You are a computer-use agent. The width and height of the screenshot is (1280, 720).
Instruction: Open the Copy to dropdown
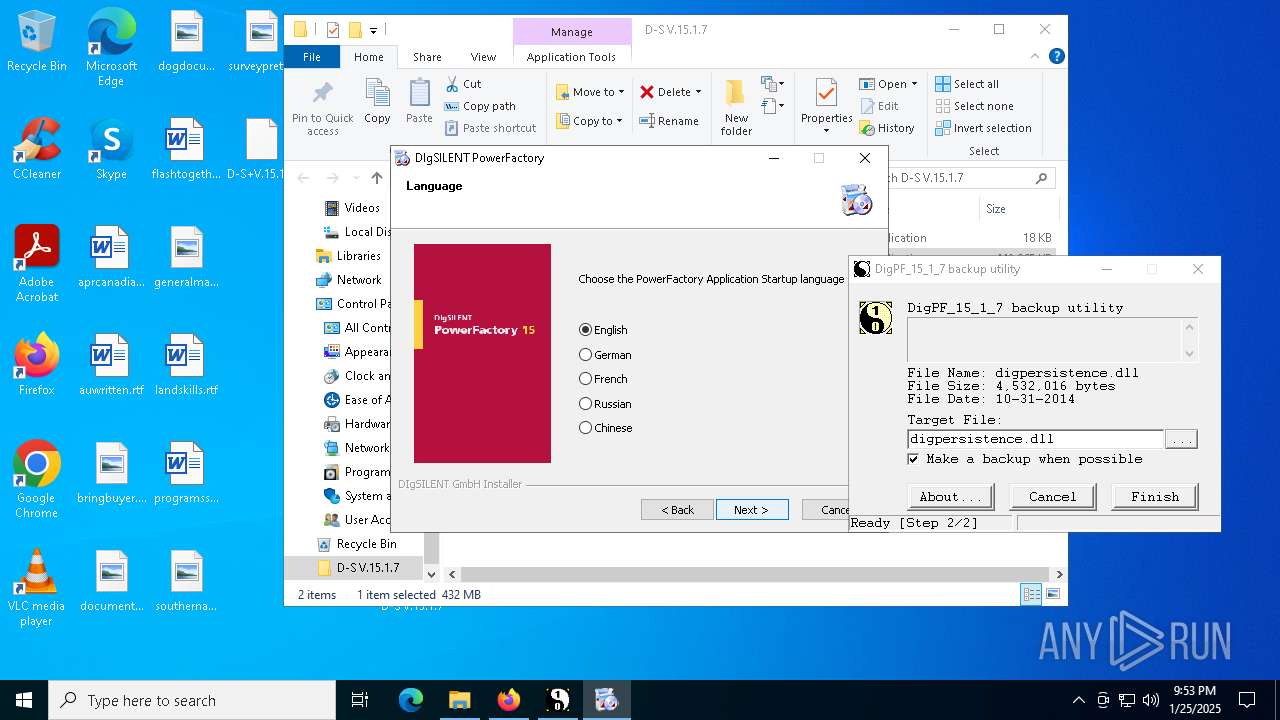tap(589, 121)
